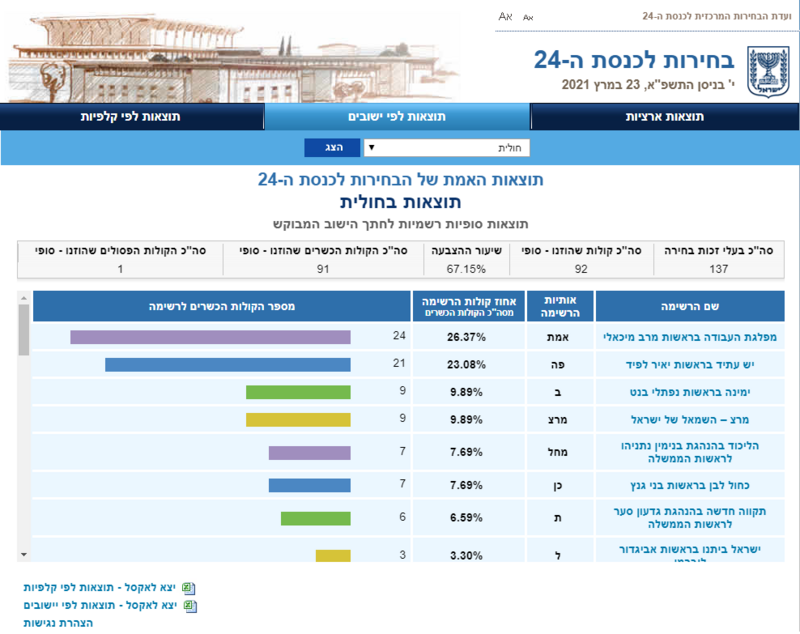Click the purple bar in the ליכוד row

click(x=310, y=453)
